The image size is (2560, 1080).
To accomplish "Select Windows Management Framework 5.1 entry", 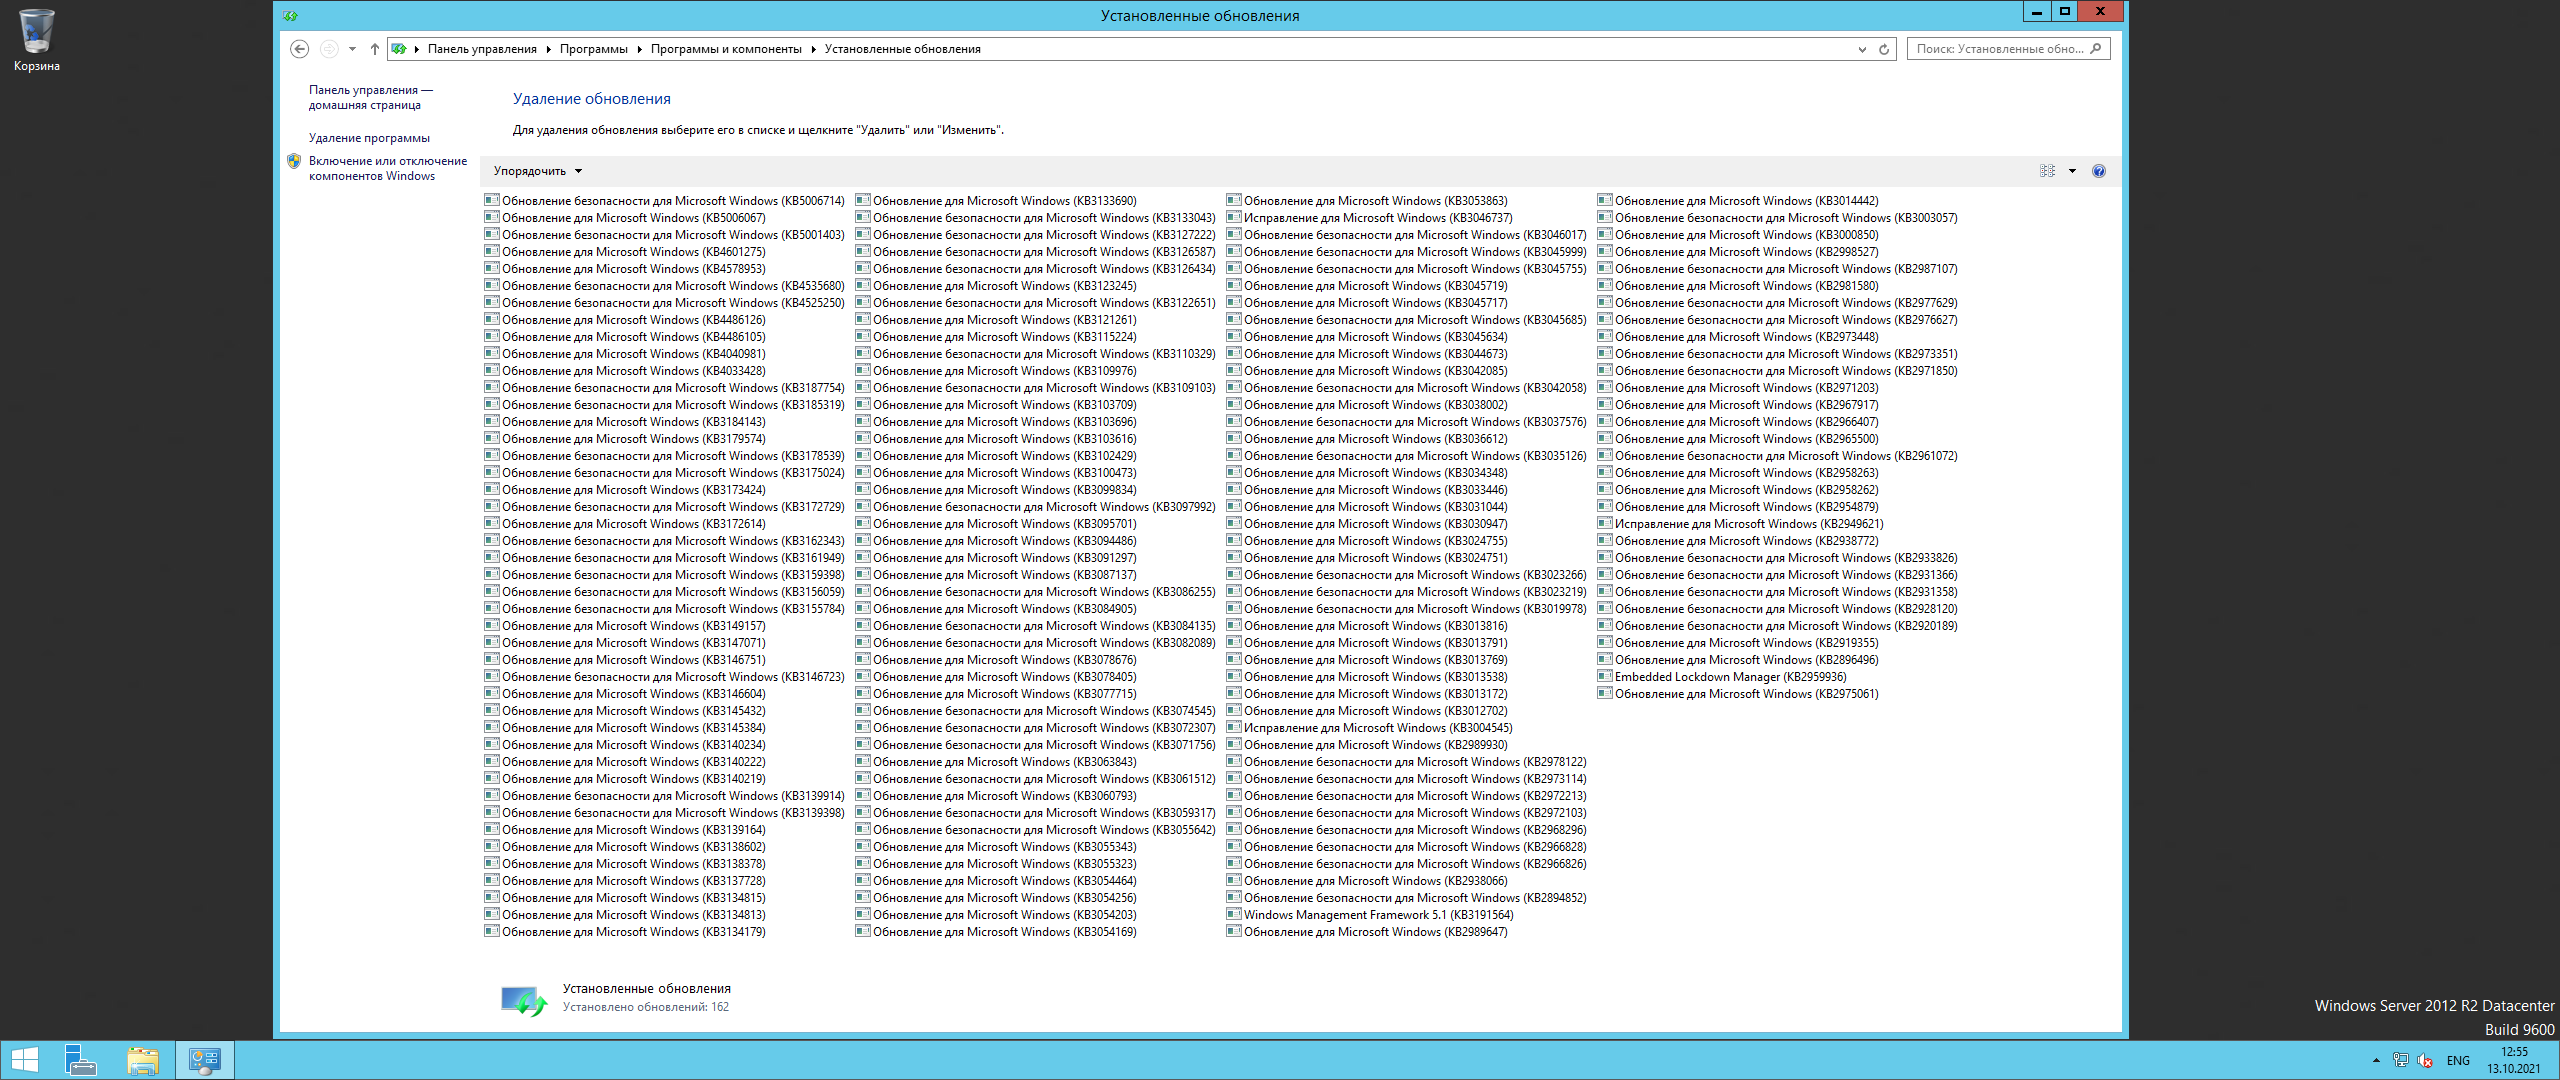I will 1370,915.
